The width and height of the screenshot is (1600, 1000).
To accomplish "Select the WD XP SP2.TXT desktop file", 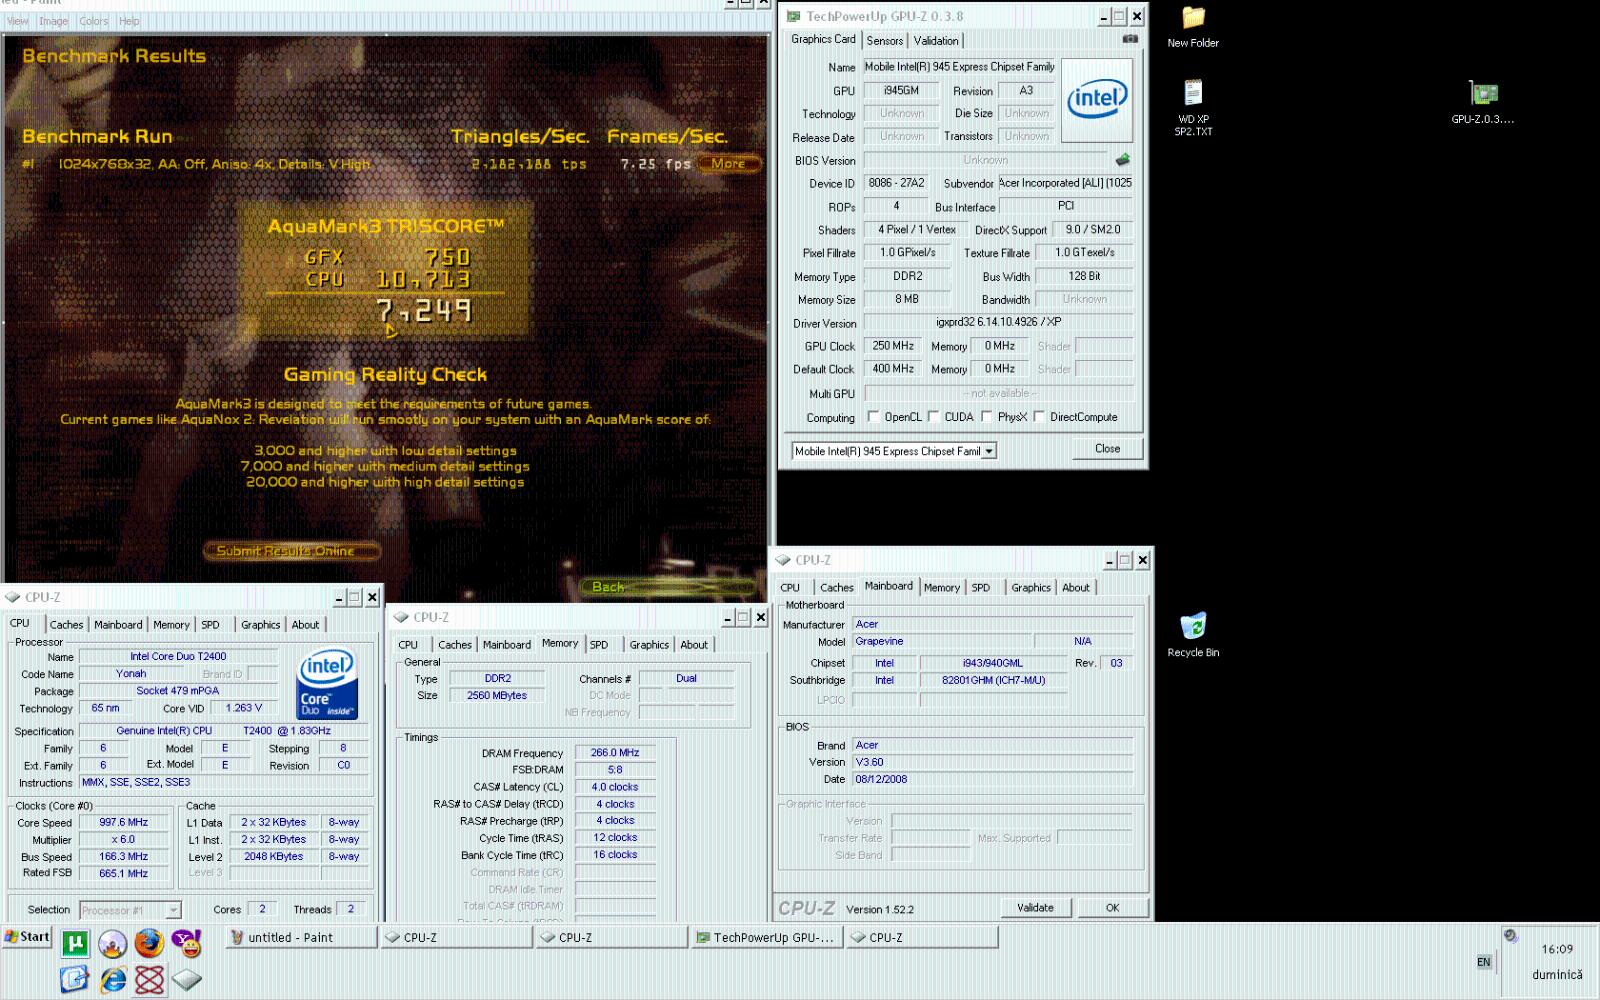I will tap(1193, 108).
